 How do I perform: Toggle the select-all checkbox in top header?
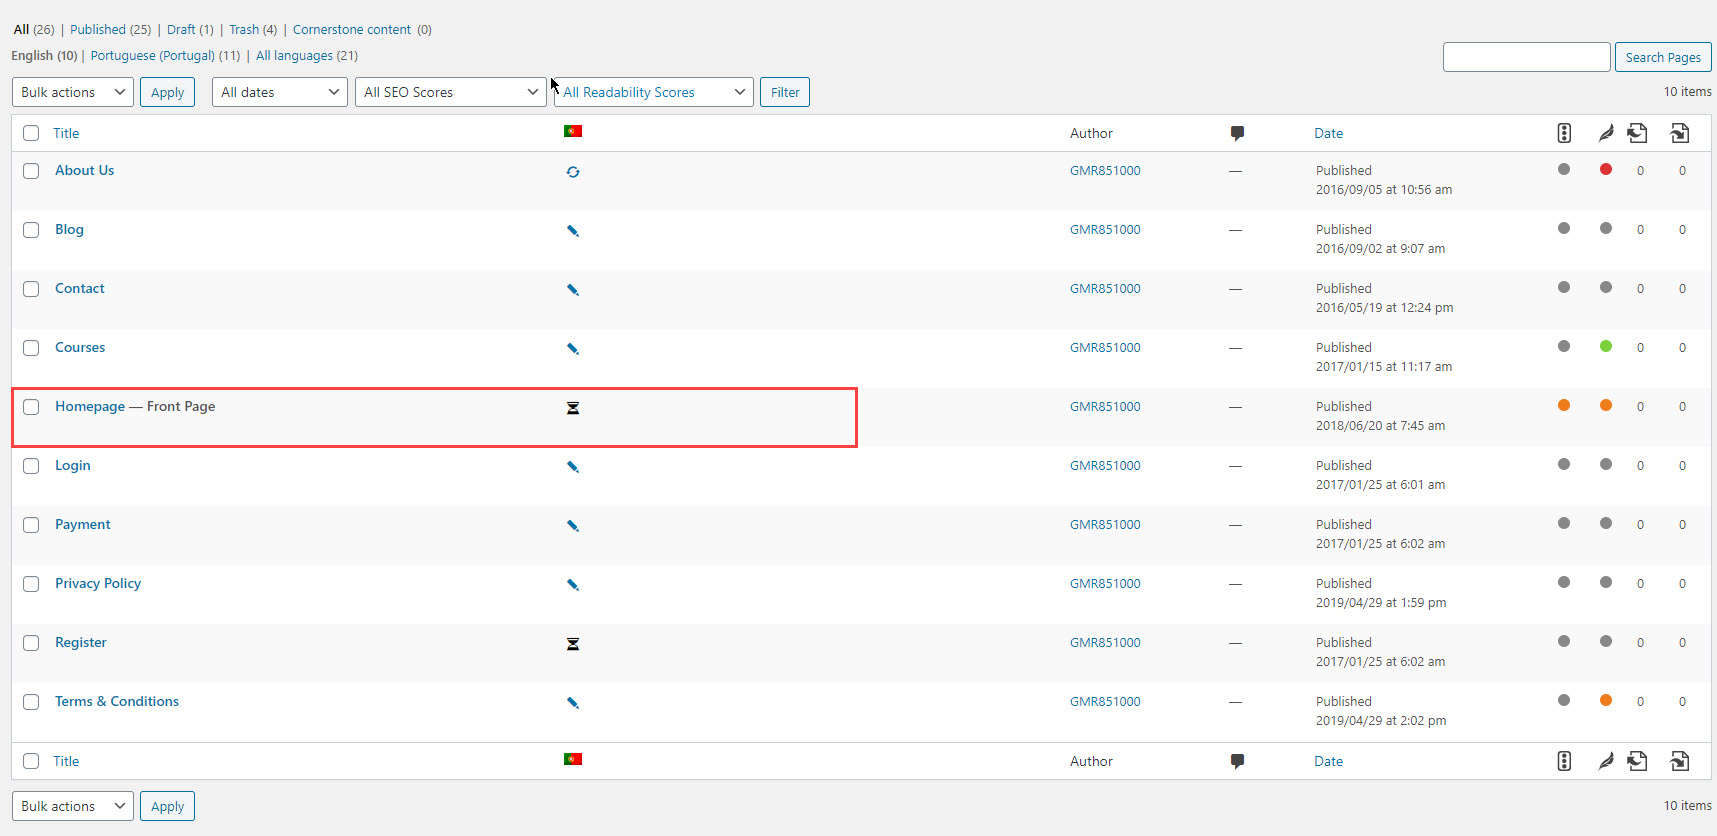tap(31, 133)
